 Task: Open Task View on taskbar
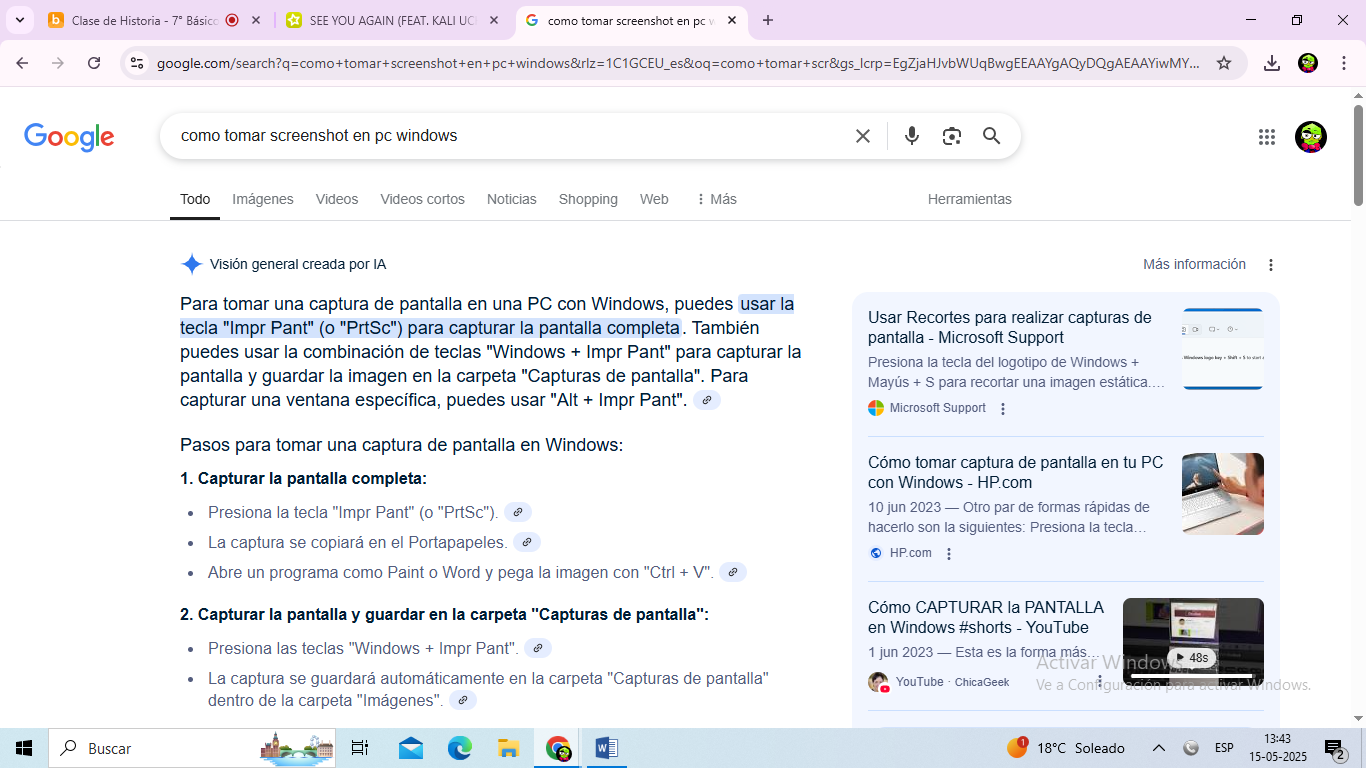coord(360,748)
